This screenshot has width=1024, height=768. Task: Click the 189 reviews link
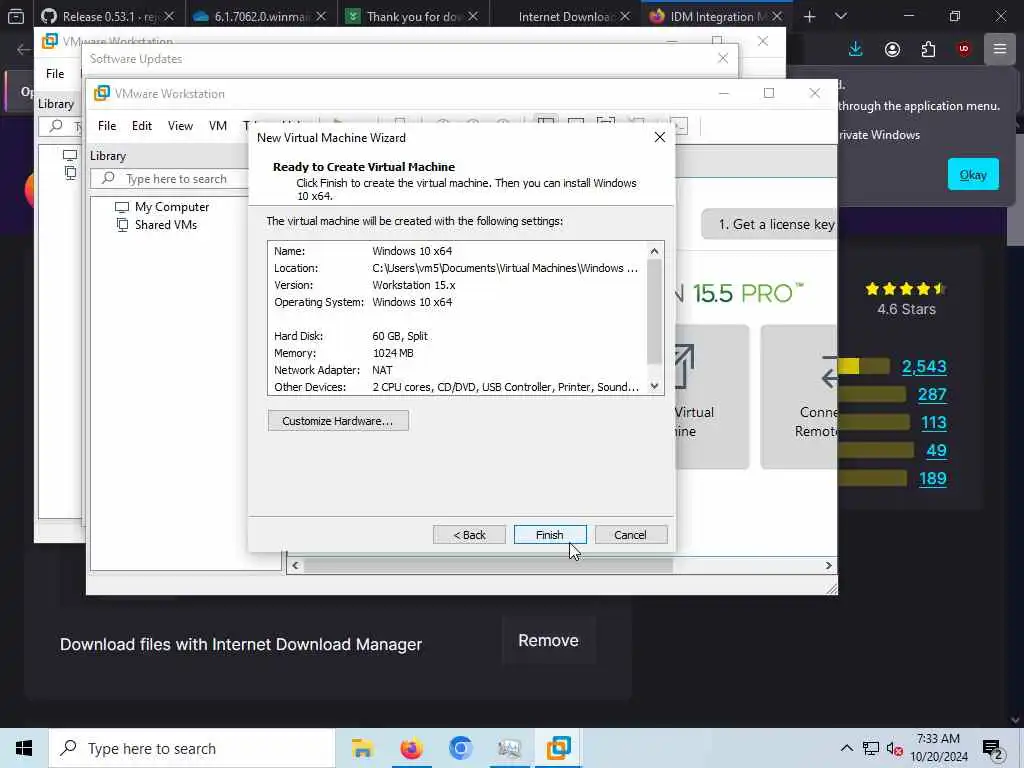(933, 478)
